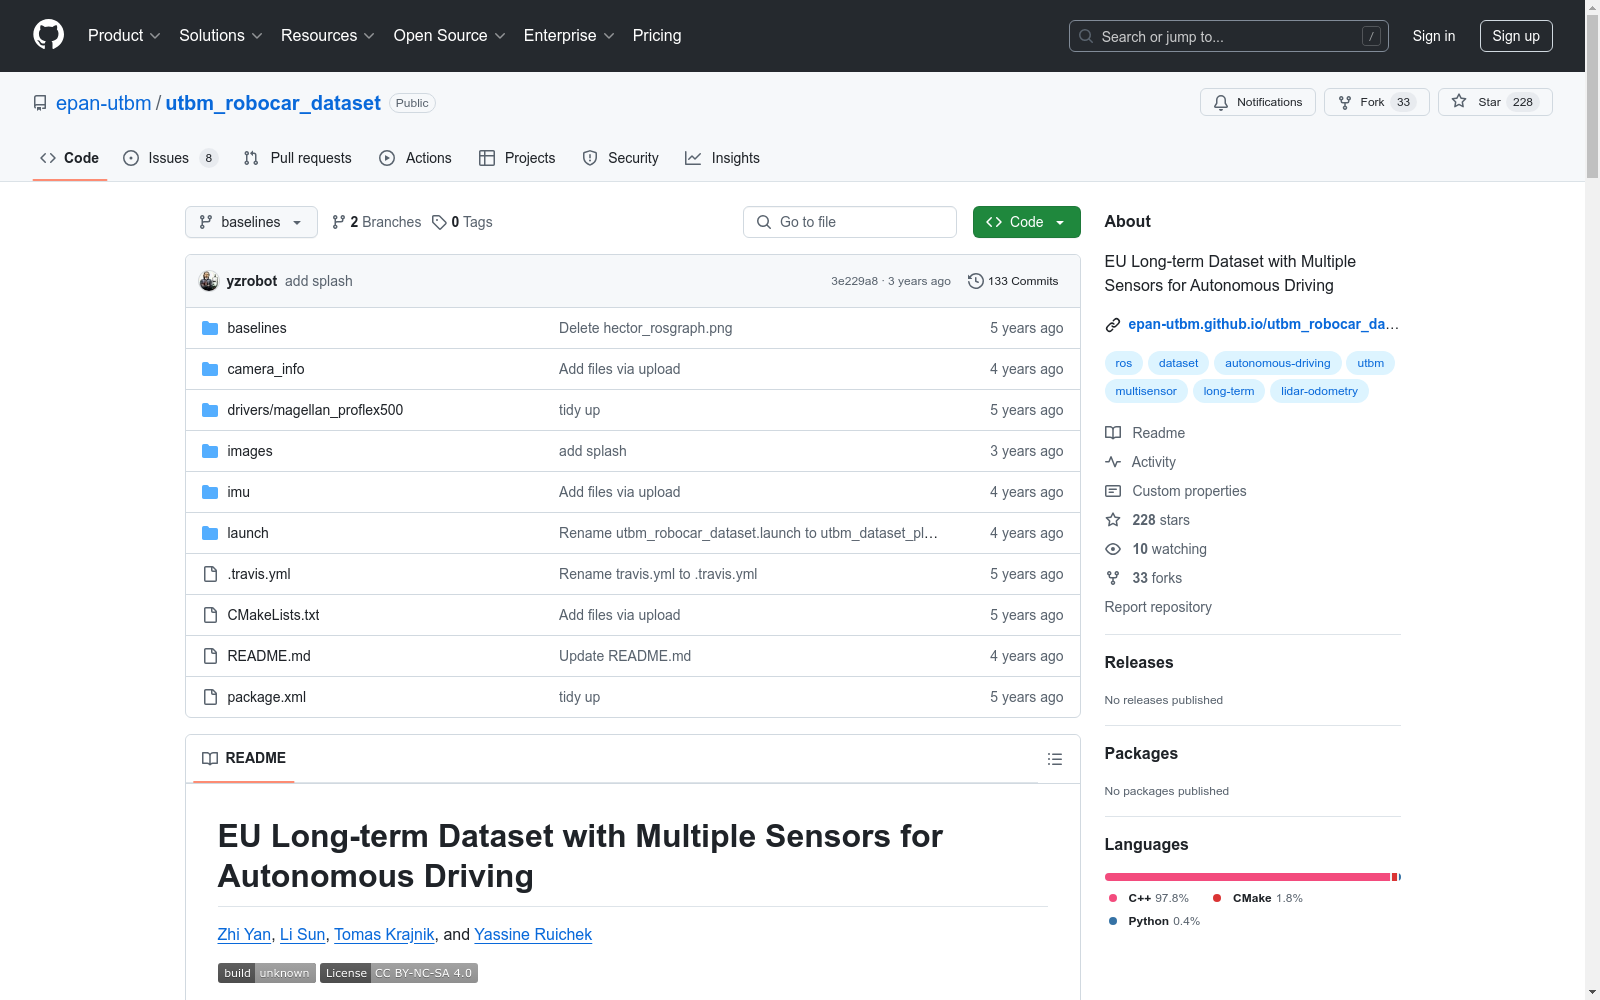Click the Zhi Yan author link

tap(244, 934)
